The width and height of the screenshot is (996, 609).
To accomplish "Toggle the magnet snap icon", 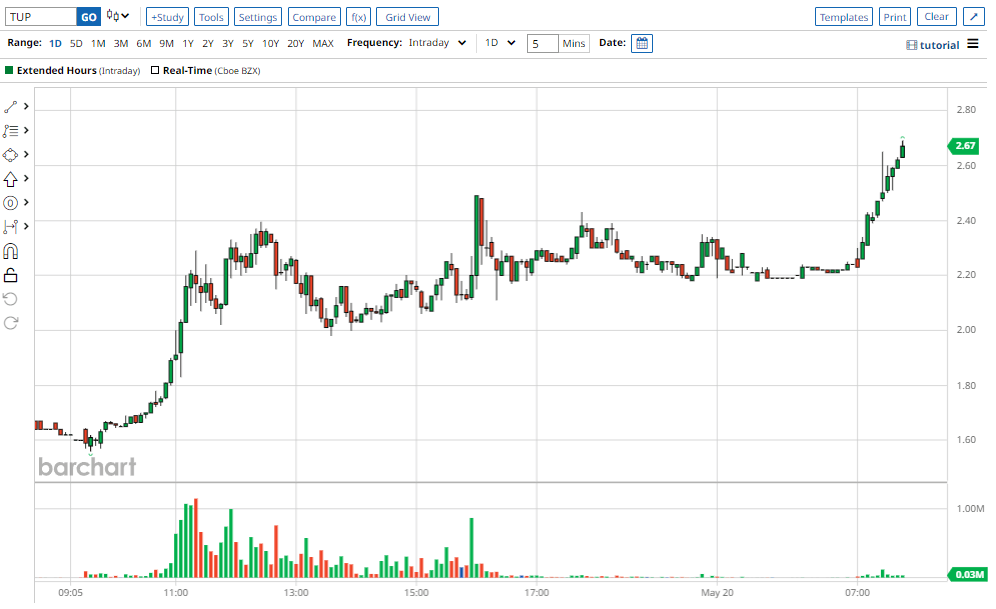I will 10,251.
